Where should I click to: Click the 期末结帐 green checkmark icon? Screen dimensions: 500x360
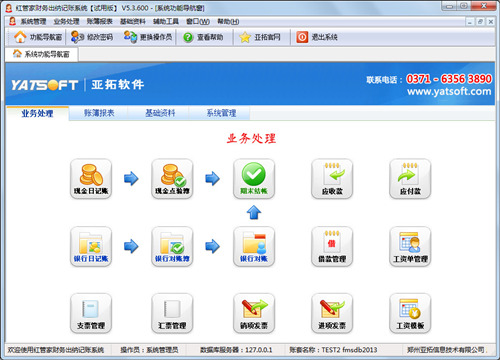tap(254, 179)
